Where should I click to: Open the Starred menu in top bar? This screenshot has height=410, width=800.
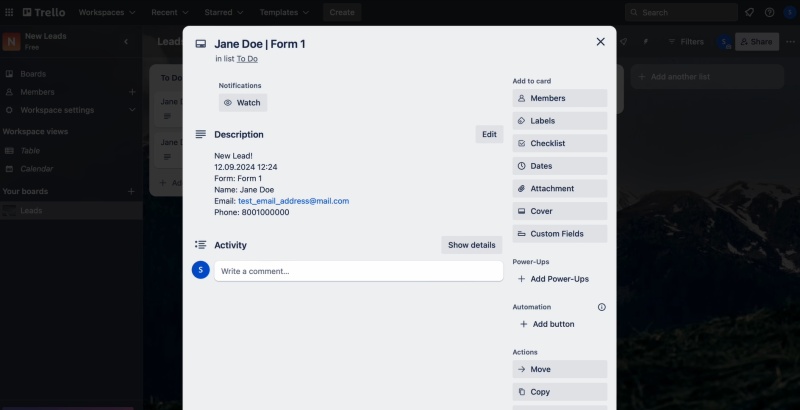(x=225, y=12)
